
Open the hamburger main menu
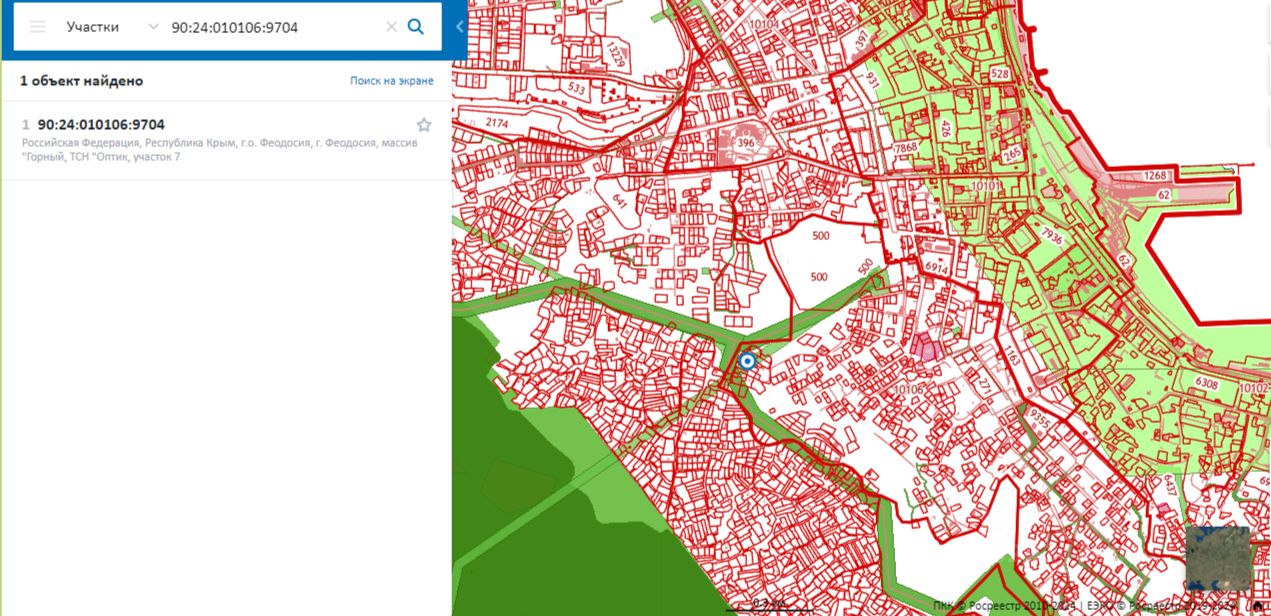point(38,27)
